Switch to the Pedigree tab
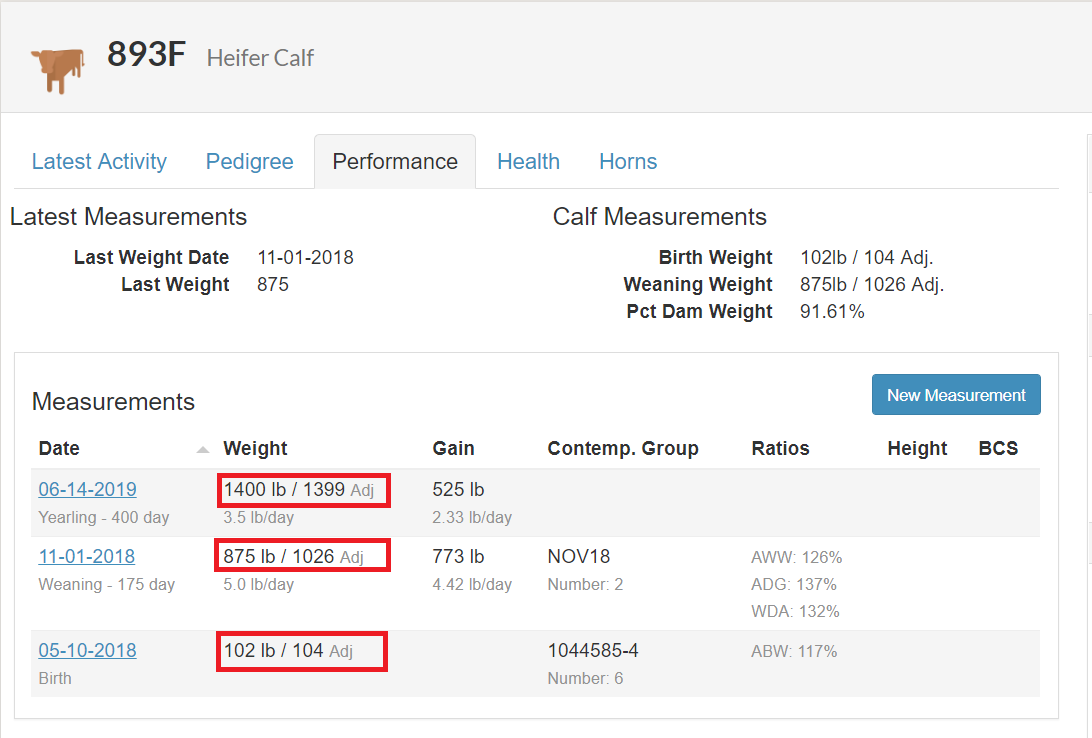This screenshot has height=738, width=1092. [x=250, y=162]
